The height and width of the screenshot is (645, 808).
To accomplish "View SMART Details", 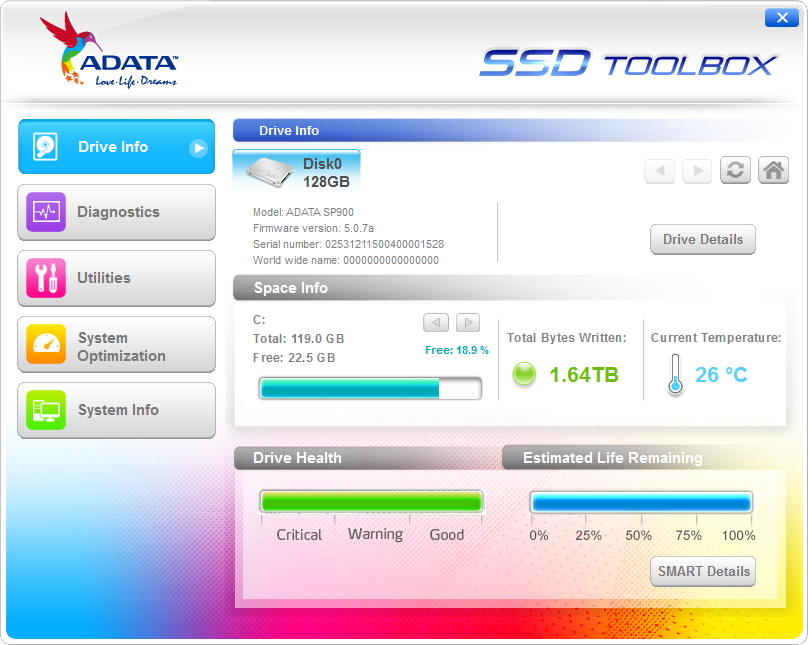I will pyautogui.click(x=703, y=571).
